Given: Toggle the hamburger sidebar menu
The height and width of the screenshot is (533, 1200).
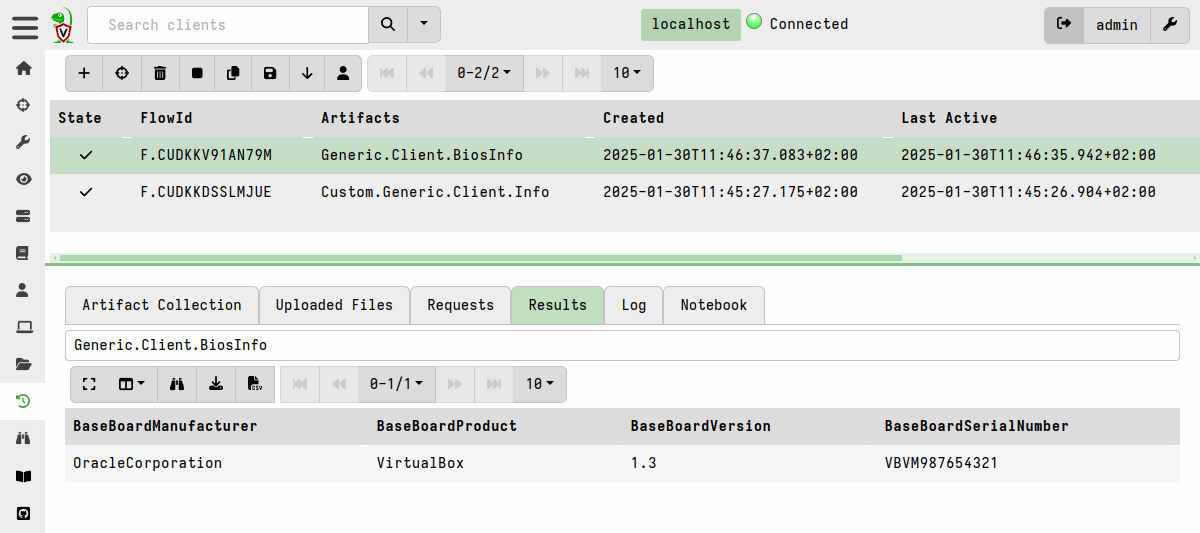Looking at the screenshot, I should (x=25, y=27).
